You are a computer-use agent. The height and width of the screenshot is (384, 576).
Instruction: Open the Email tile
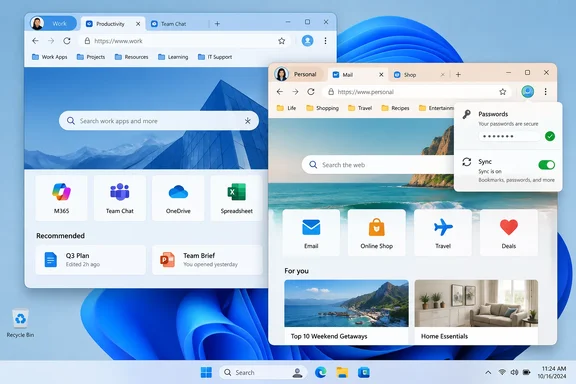click(x=311, y=233)
